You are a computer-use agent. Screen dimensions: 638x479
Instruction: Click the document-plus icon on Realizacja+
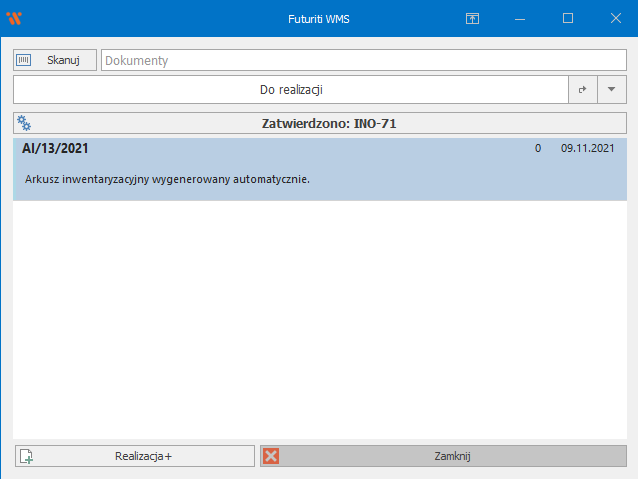[x=27, y=457]
